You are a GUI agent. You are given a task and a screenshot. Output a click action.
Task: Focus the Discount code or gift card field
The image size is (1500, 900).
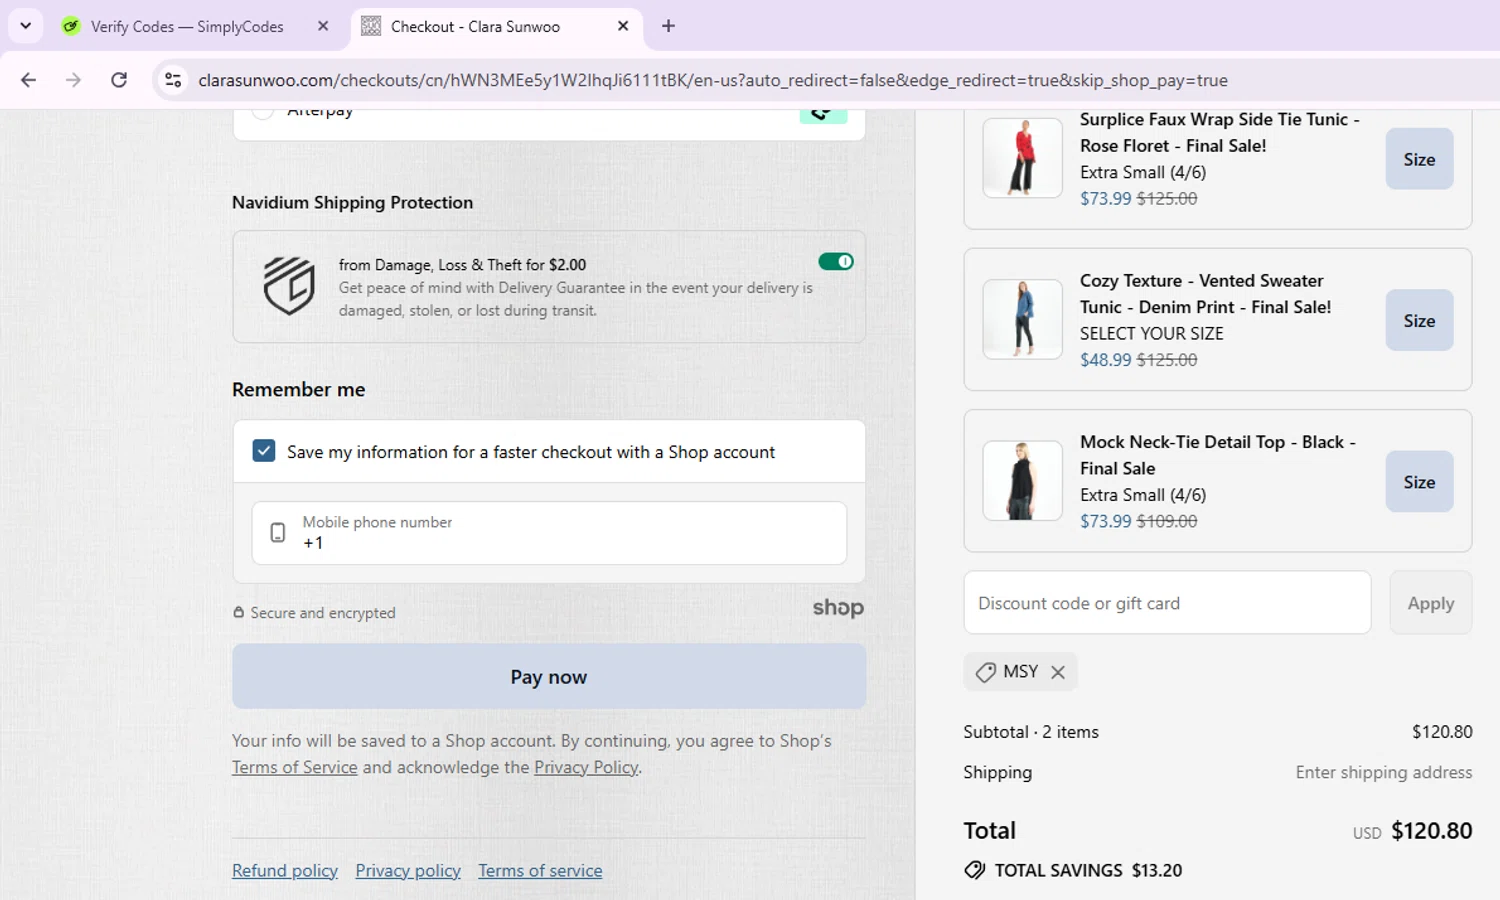click(x=1167, y=603)
